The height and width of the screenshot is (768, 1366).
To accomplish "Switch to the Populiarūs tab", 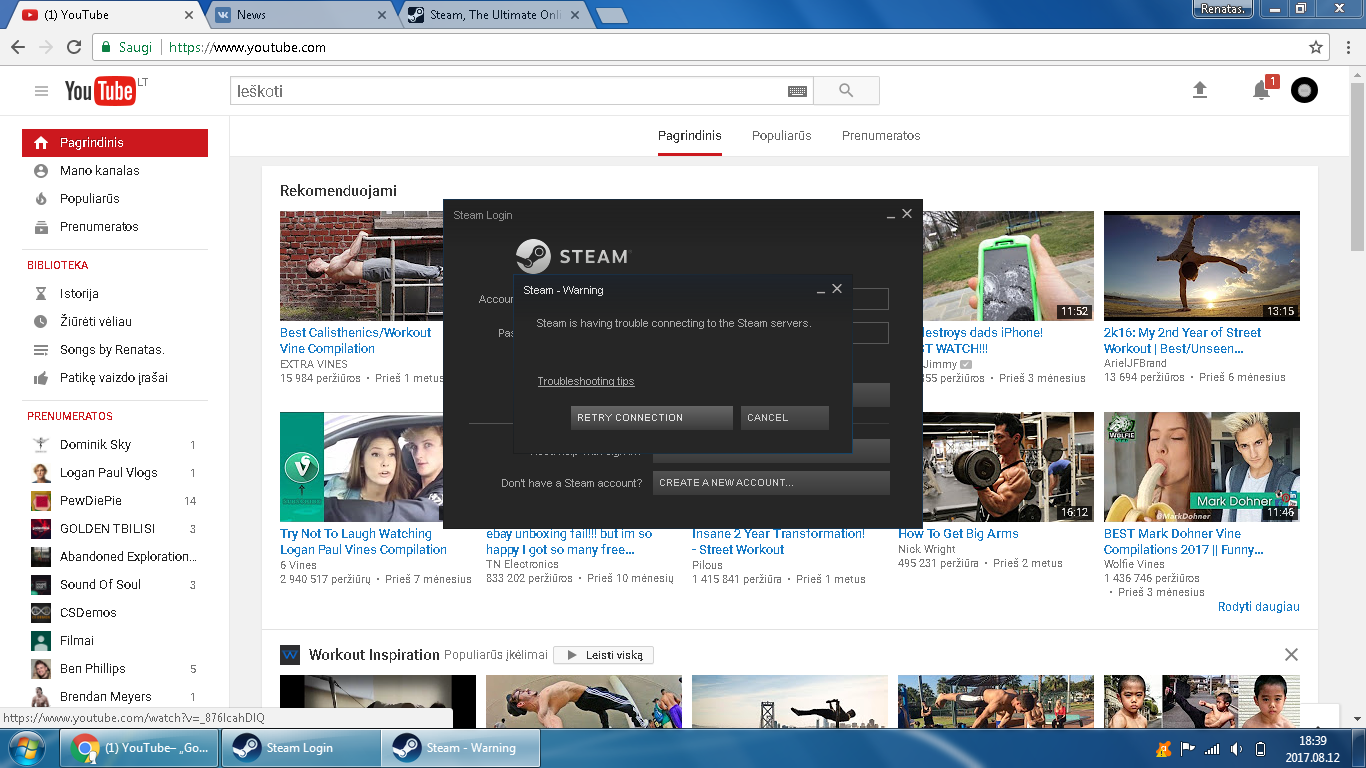I will click(781, 136).
